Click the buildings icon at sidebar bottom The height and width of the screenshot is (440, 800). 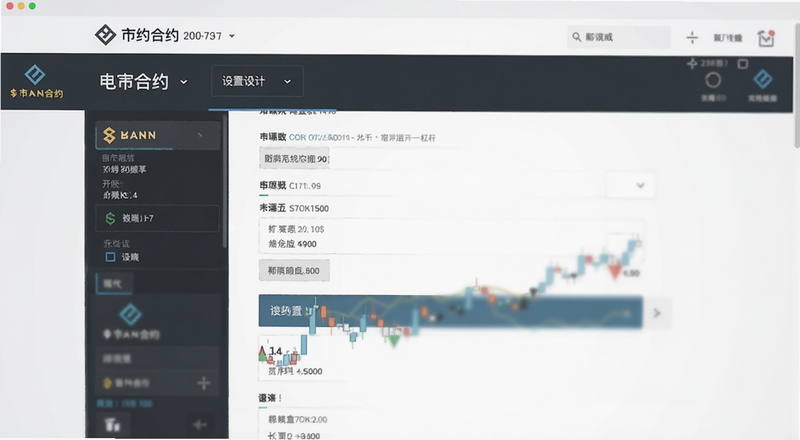112,425
